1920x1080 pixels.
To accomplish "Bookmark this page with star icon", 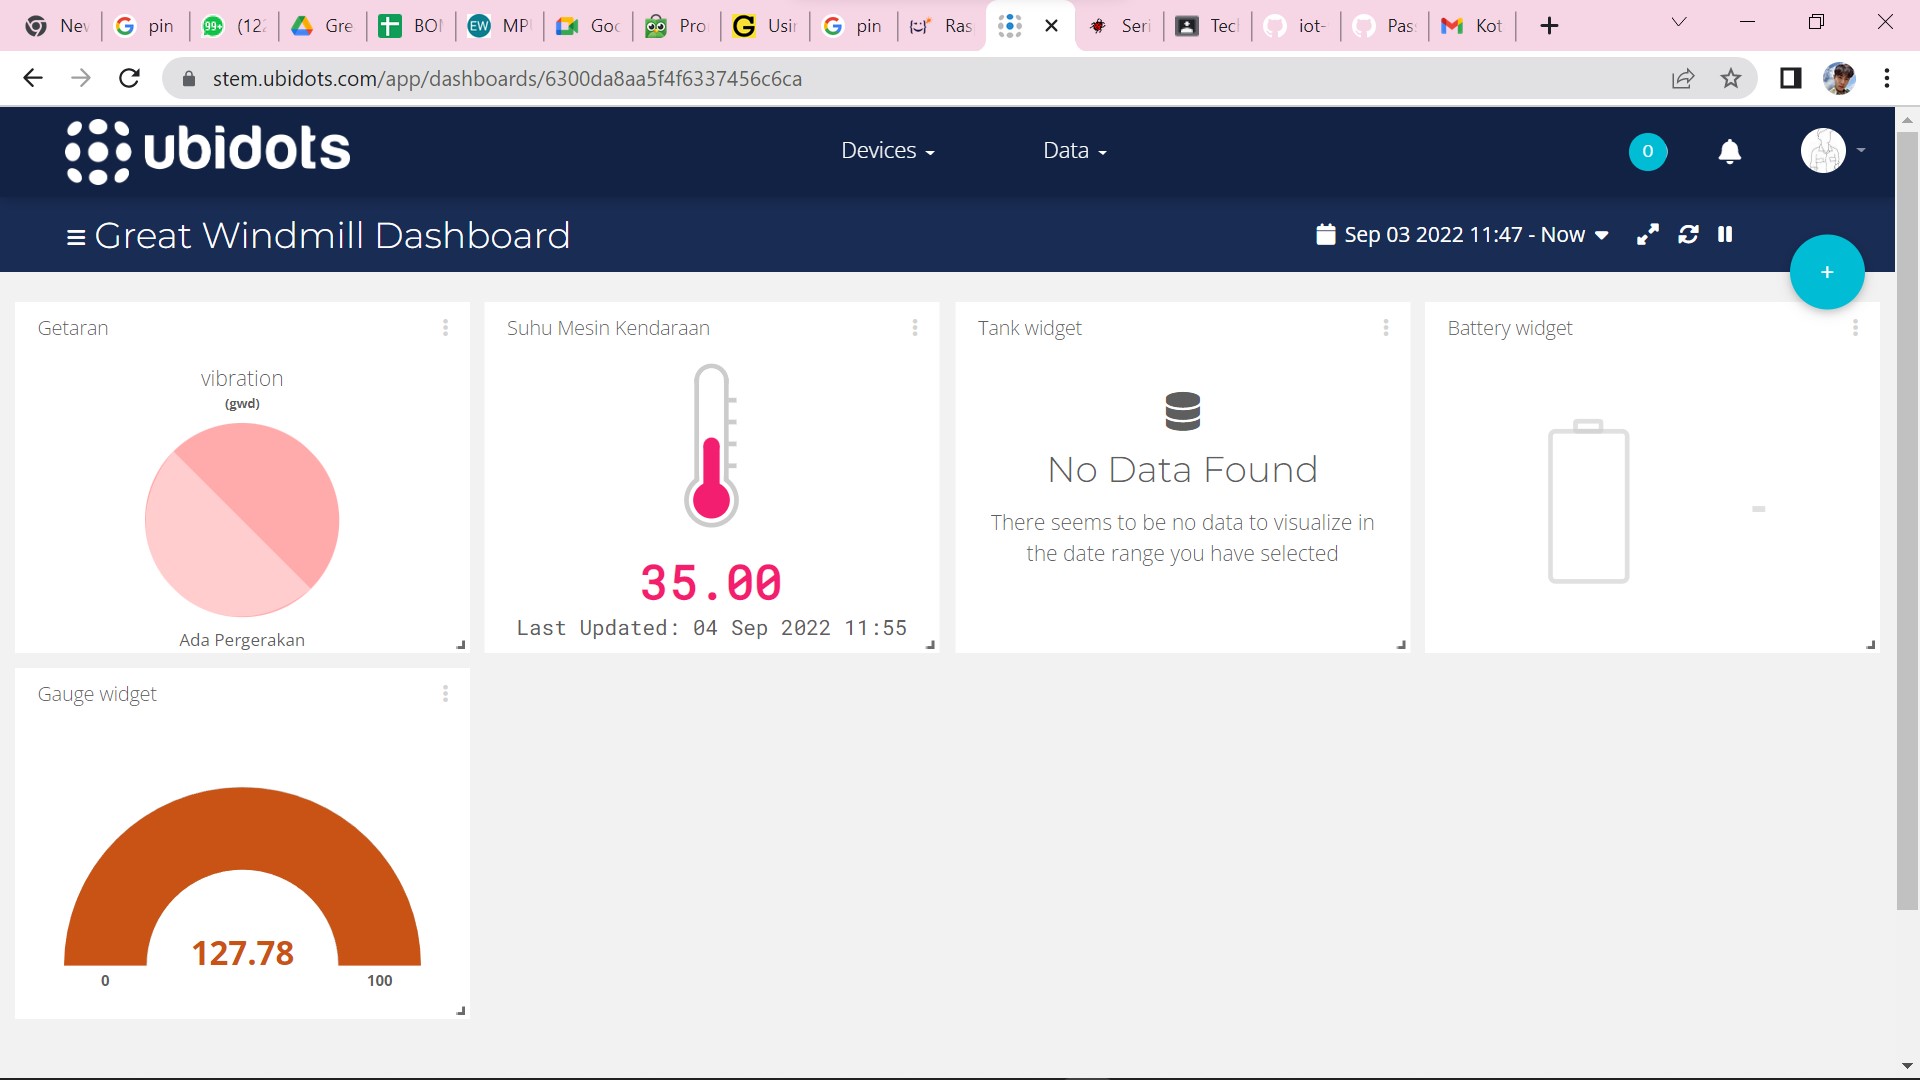I will click(x=1730, y=79).
